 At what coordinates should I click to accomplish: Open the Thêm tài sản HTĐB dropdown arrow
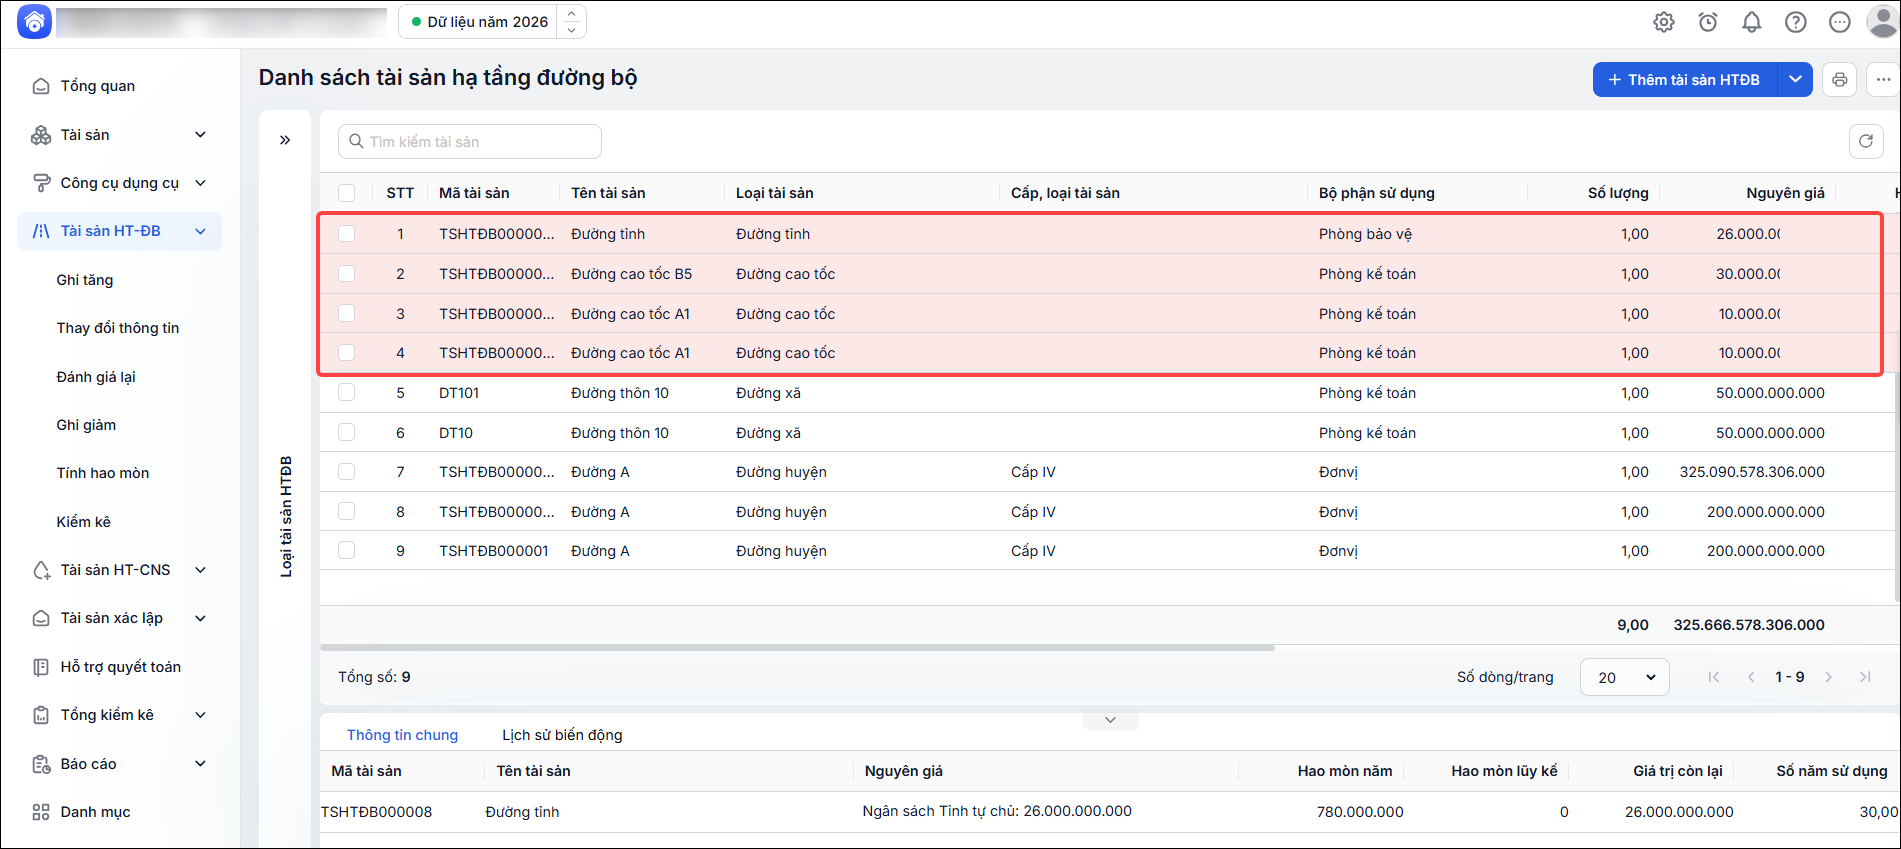click(1796, 80)
